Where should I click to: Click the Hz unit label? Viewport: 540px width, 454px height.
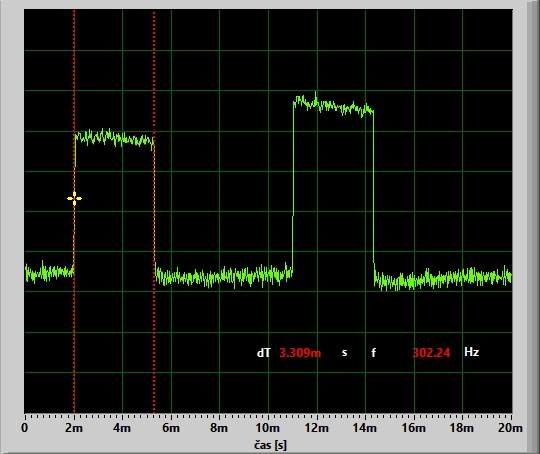471,352
